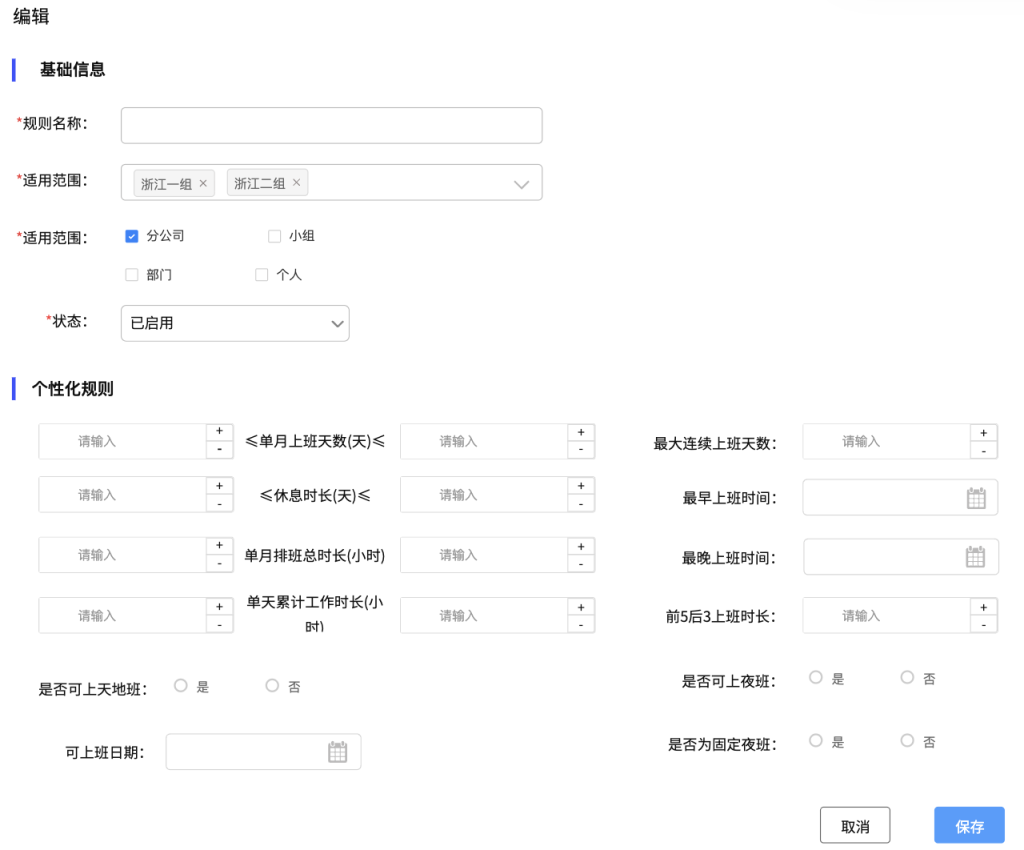1024x850 pixels.
Task: Check the 分公司 checkbox
Action: tap(131, 236)
